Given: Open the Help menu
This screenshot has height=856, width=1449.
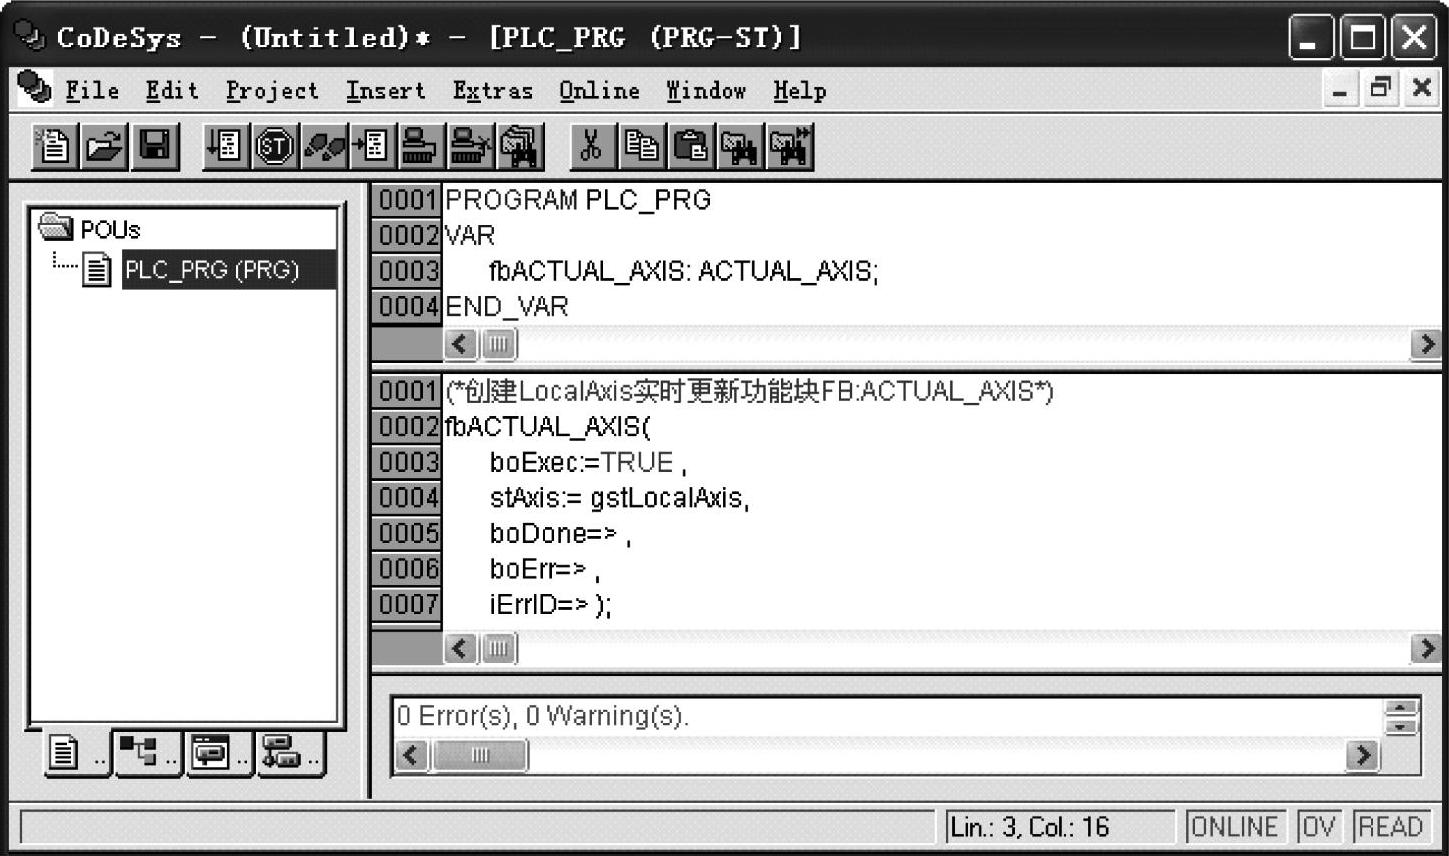Looking at the screenshot, I should 799,91.
